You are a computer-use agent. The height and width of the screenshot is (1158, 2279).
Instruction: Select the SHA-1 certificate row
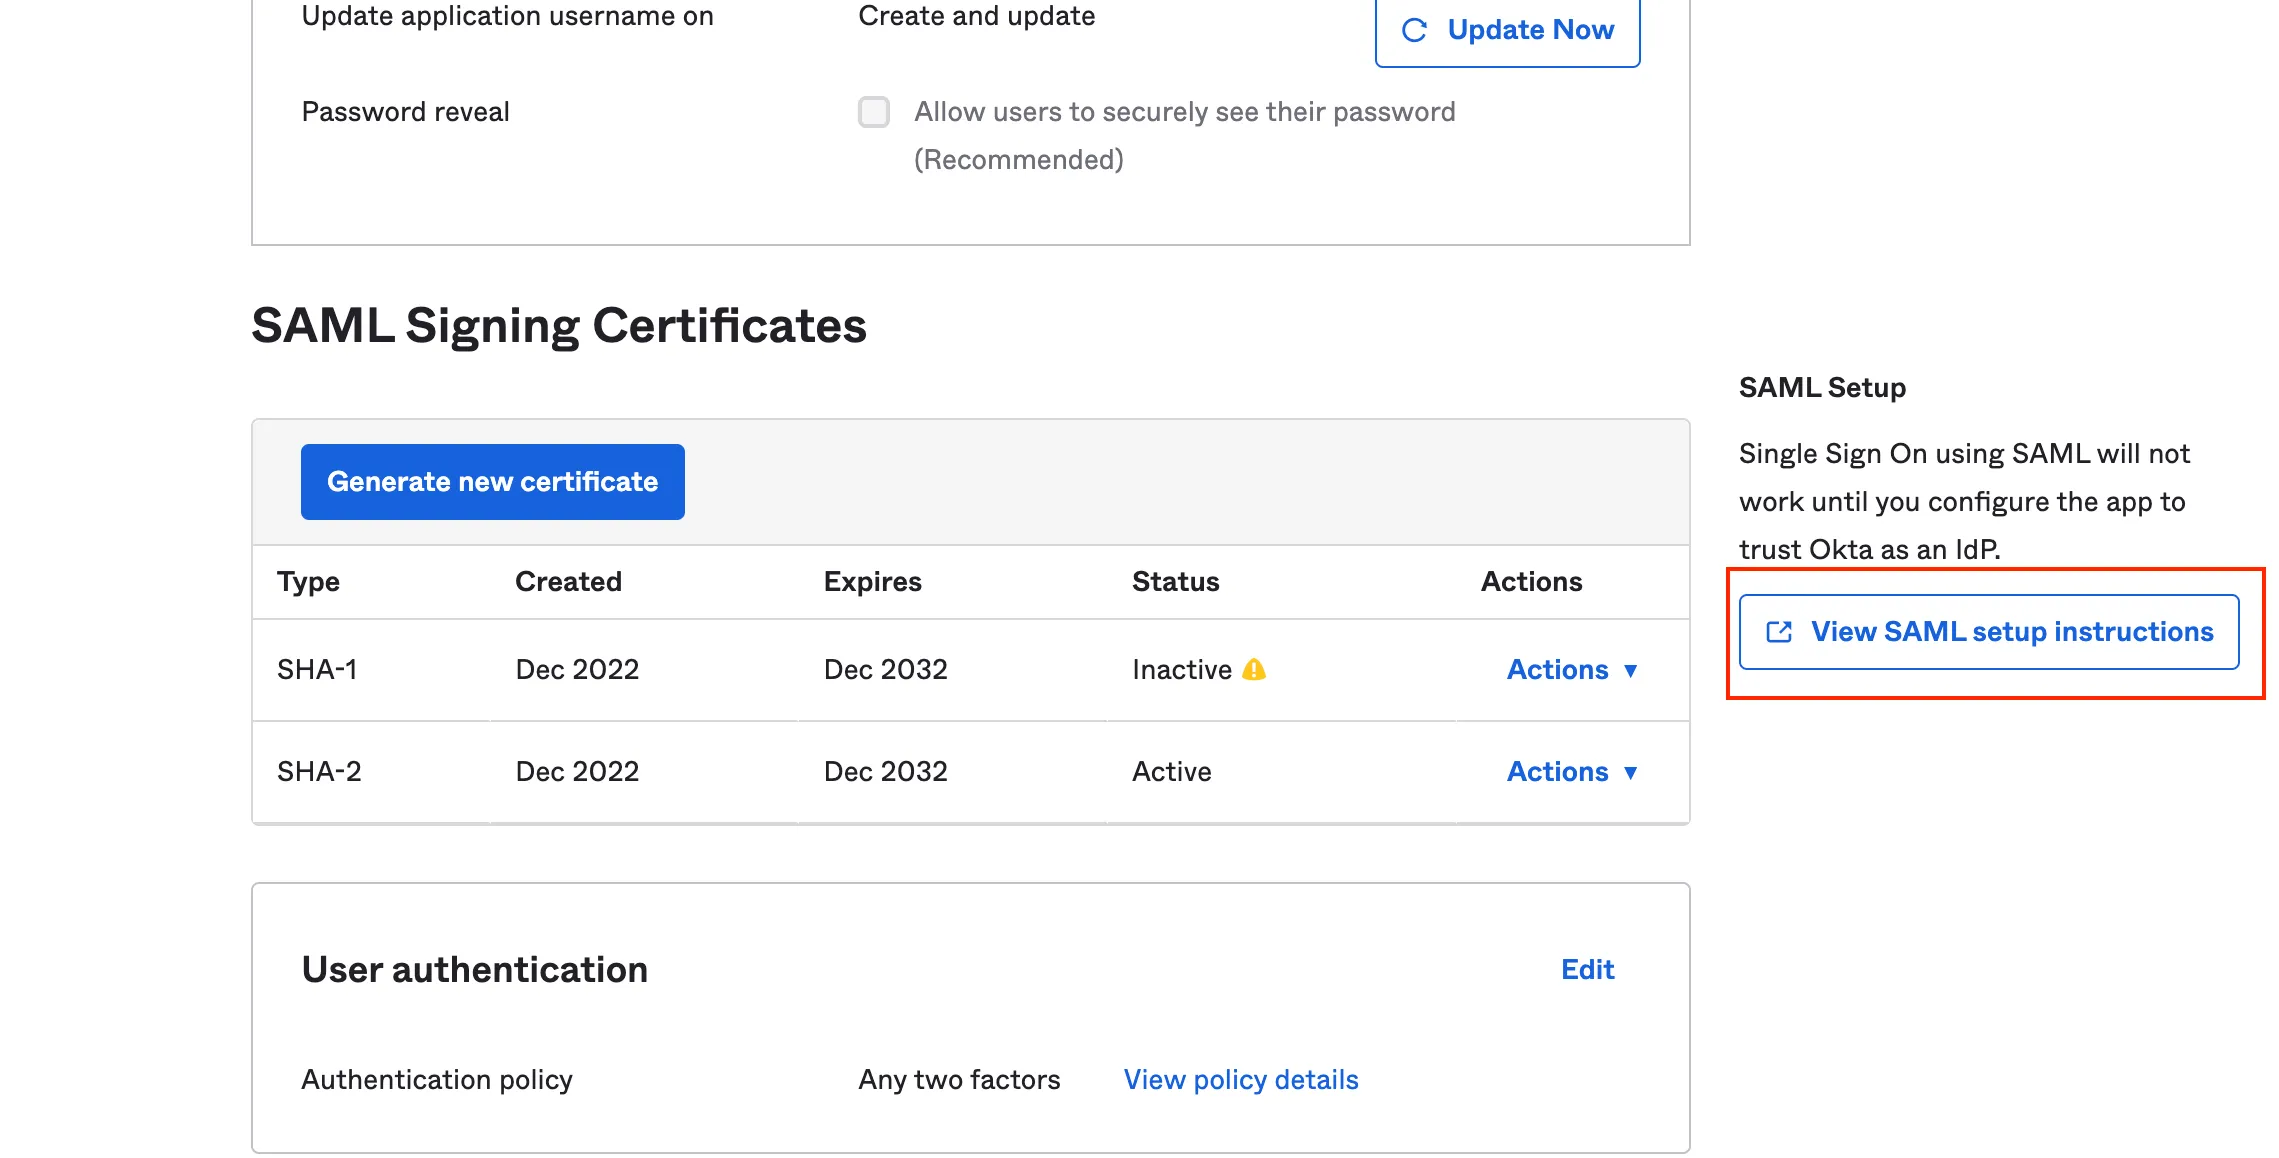coord(318,670)
